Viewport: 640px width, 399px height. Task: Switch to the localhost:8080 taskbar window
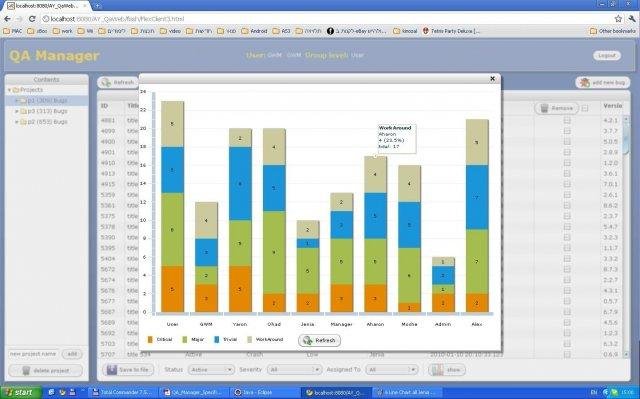pyautogui.click(x=336, y=392)
